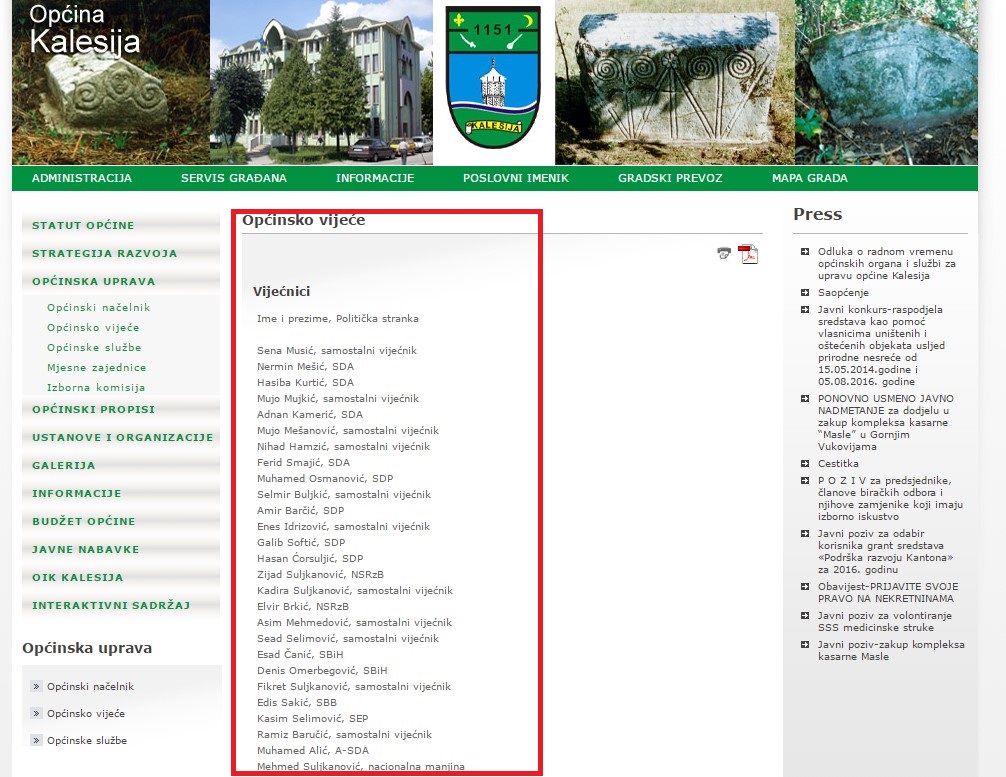This screenshot has height=777, width=1006.
Task: Expand OPĆINSKA UPRAVA sidebar section
Action: tap(93, 282)
